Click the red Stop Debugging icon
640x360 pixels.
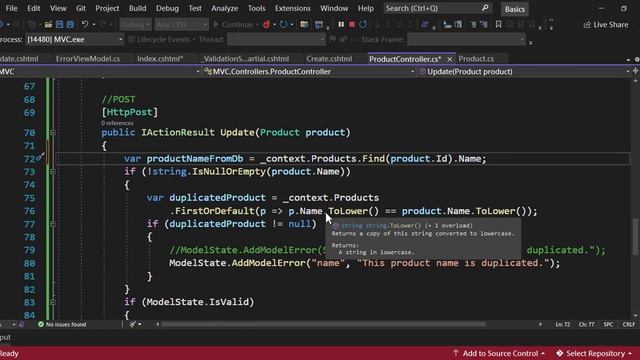352,24
